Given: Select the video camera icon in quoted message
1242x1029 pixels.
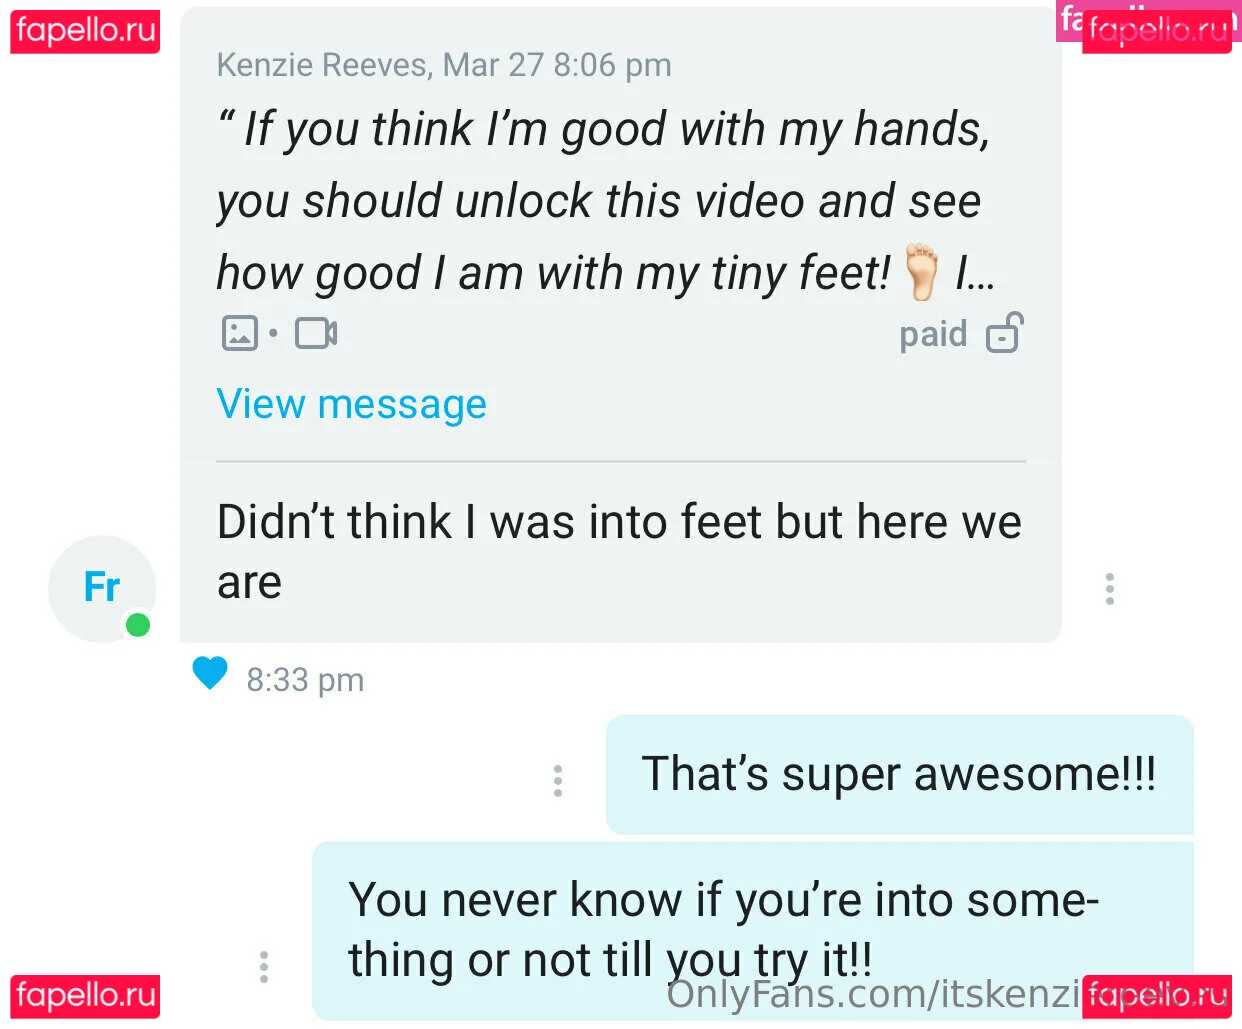Looking at the screenshot, I should coord(316,333).
